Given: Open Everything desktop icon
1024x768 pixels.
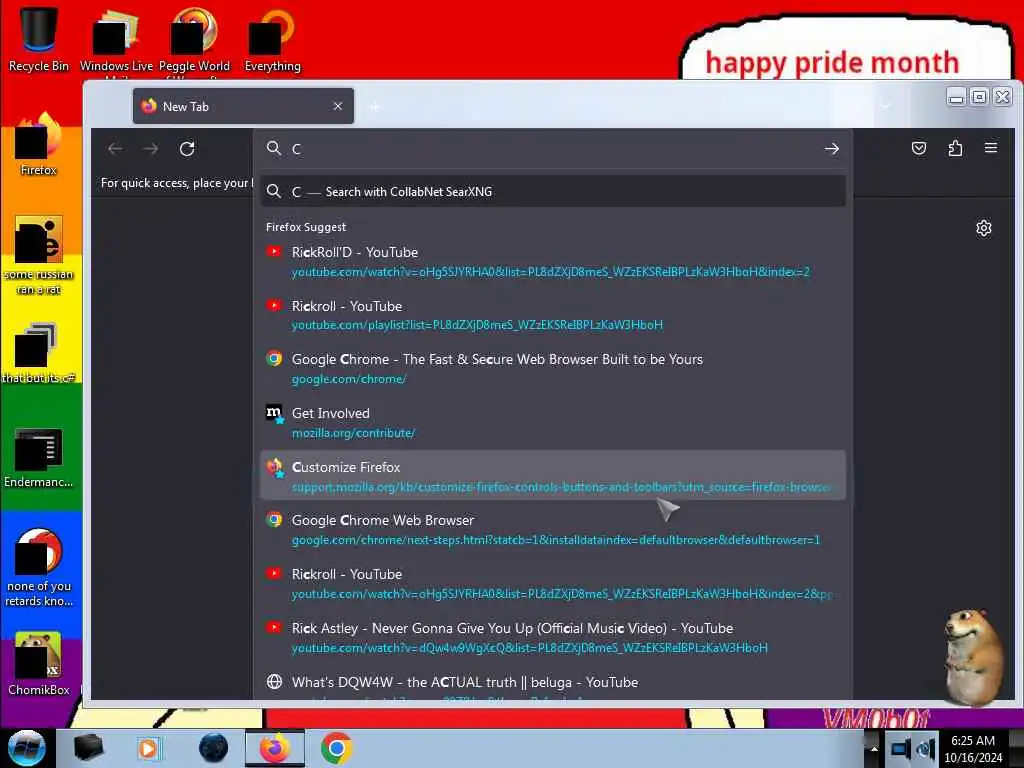Looking at the screenshot, I should click(272, 39).
